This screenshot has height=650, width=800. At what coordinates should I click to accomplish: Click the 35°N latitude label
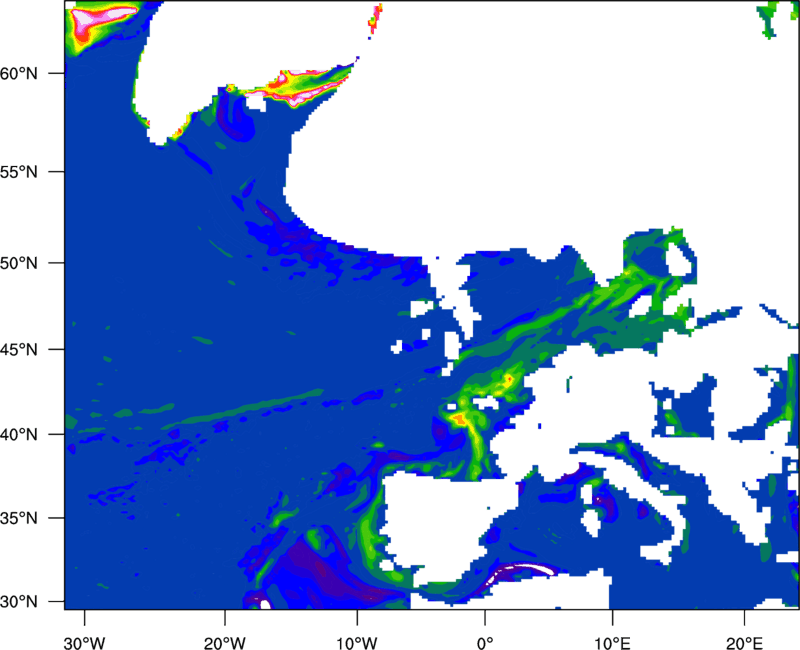(x=19, y=518)
